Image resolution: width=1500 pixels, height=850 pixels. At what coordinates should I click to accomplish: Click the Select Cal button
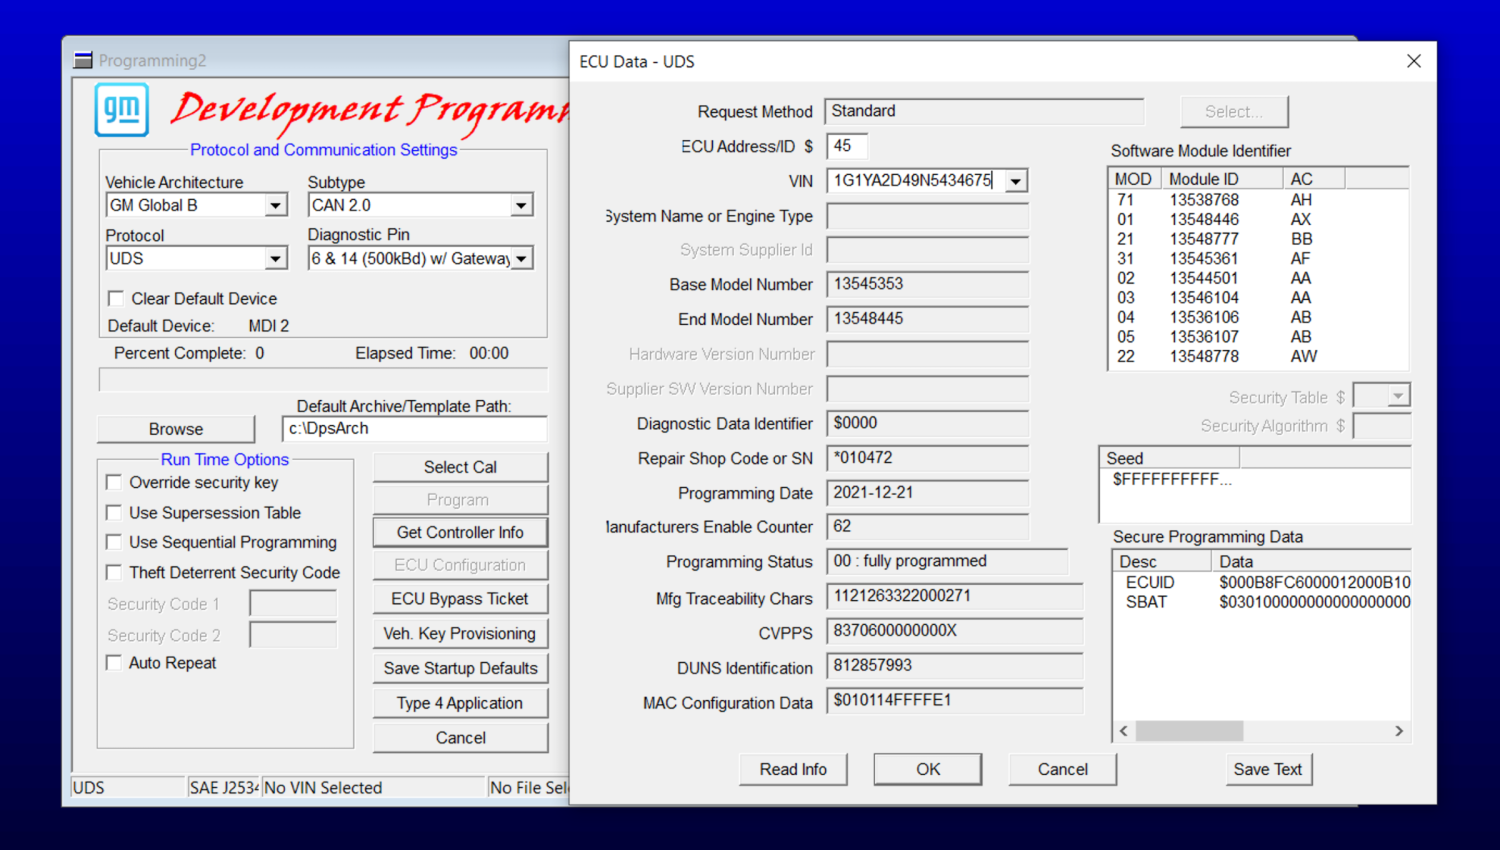click(x=460, y=467)
